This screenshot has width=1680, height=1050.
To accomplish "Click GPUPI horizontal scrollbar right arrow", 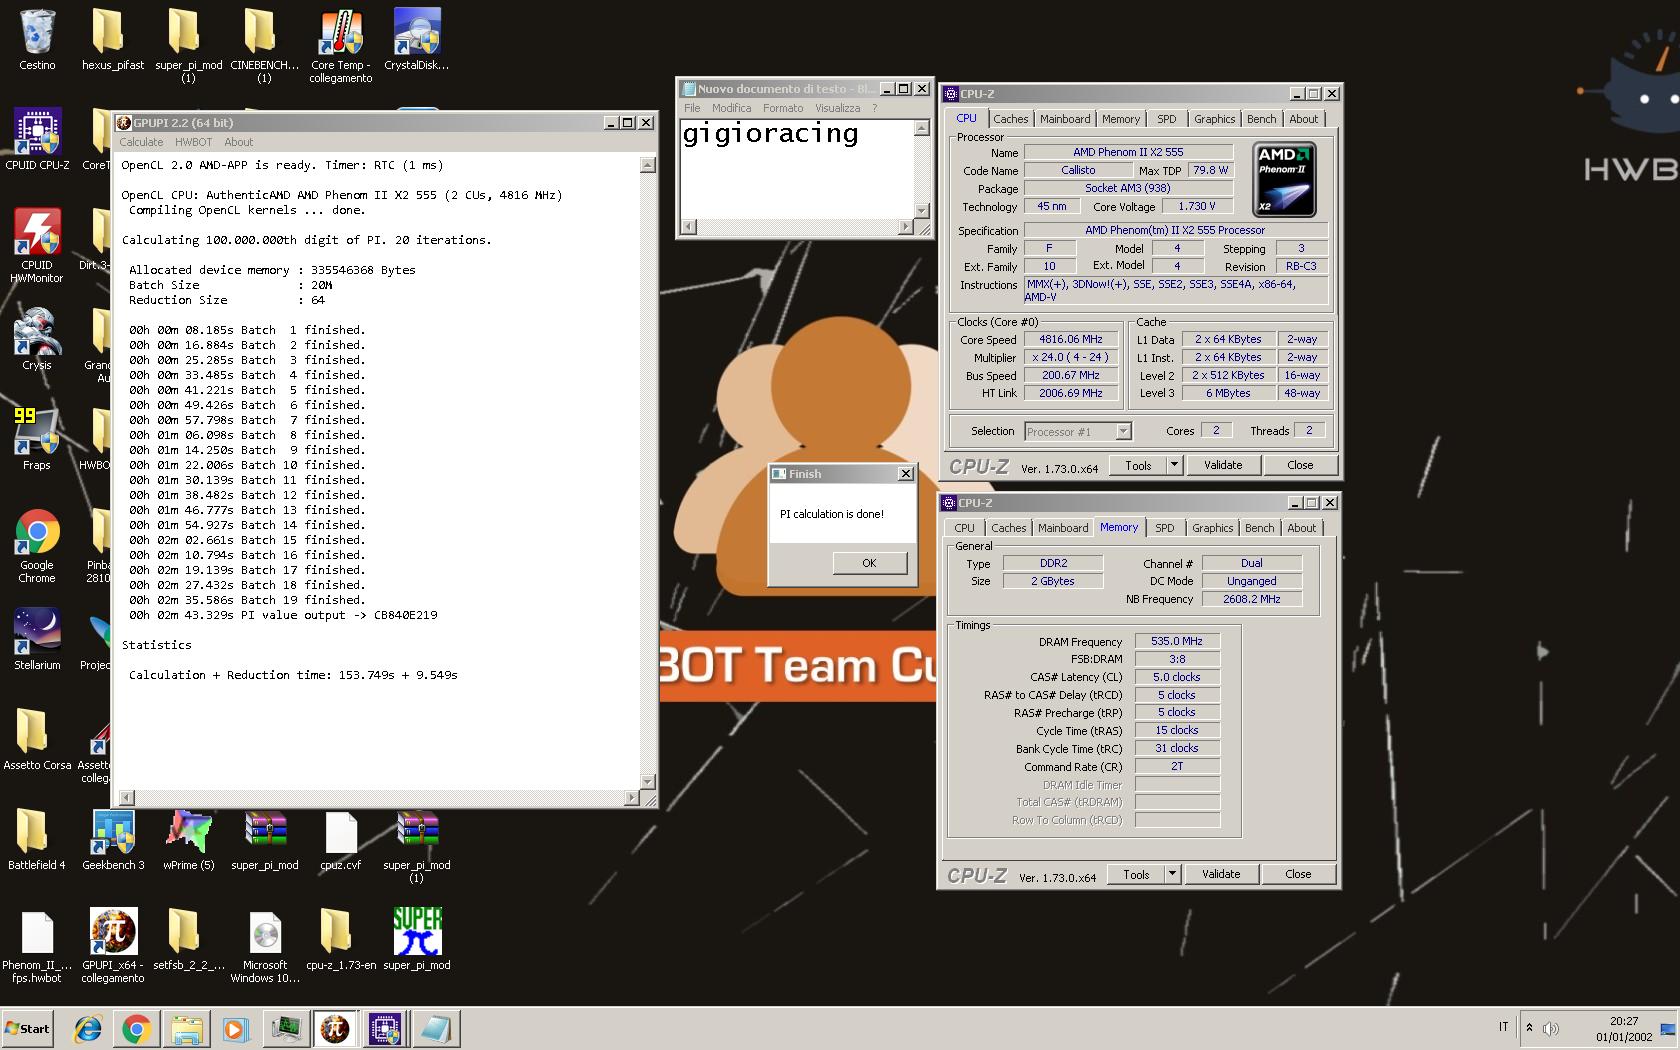I will pos(631,798).
